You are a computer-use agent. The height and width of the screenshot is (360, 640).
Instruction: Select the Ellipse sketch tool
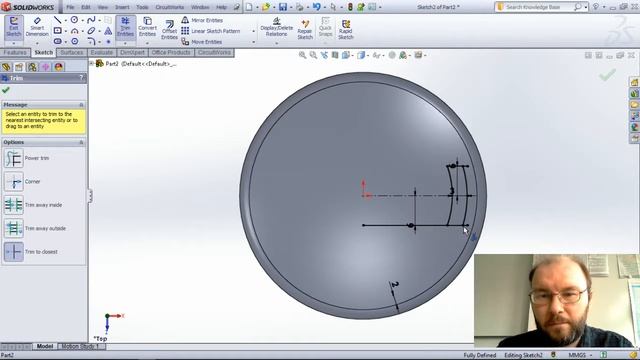click(x=91, y=31)
